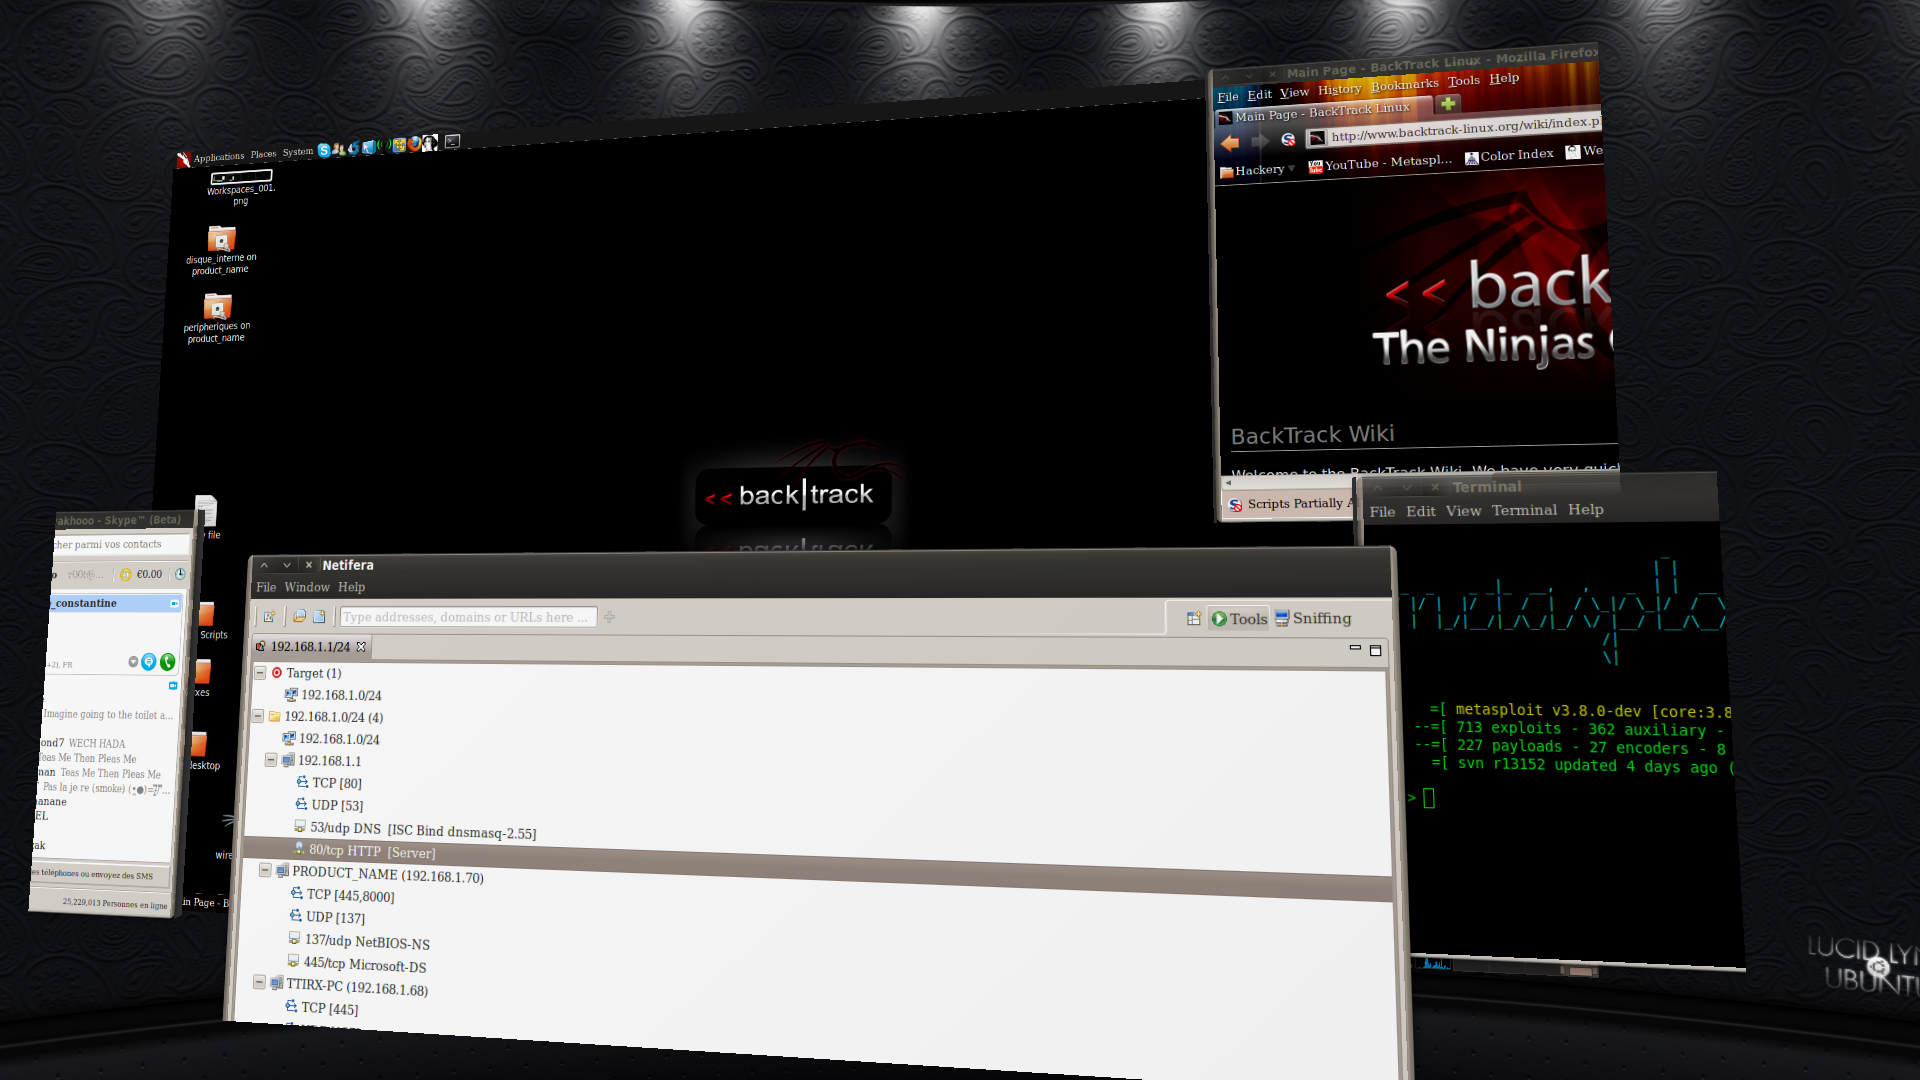Open Terminal's Terminal menu

[x=1524, y=510]
